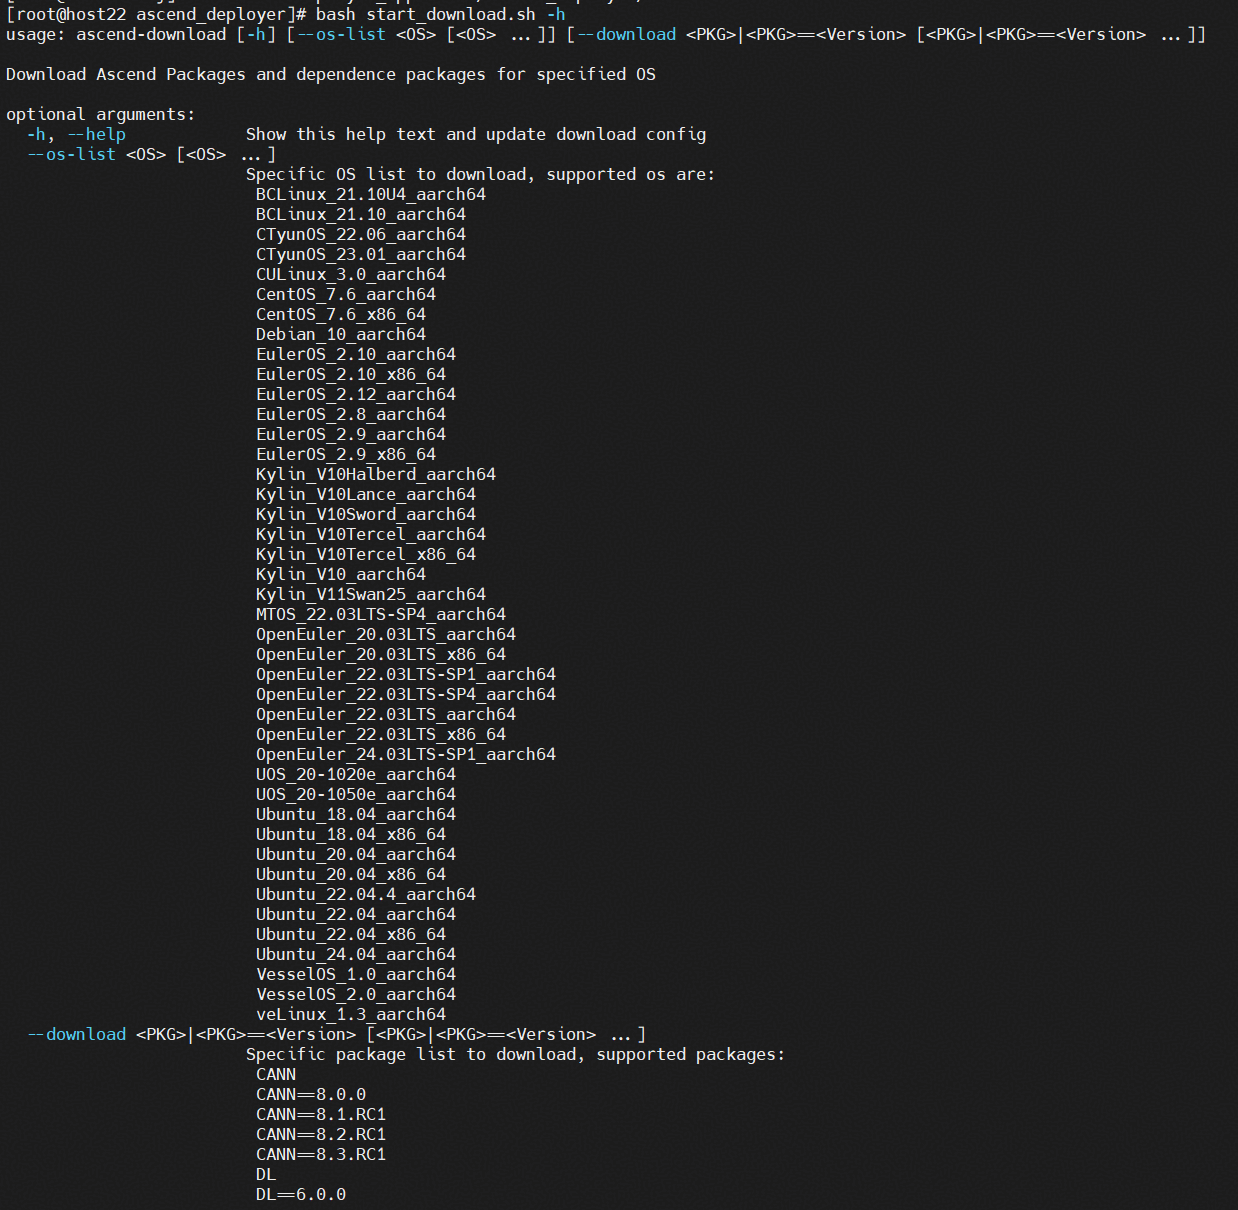The width and height of the screenshot is (1238, 1210).
Task: Click the '-h, --help' option text
Action: (x=76, y=134)
